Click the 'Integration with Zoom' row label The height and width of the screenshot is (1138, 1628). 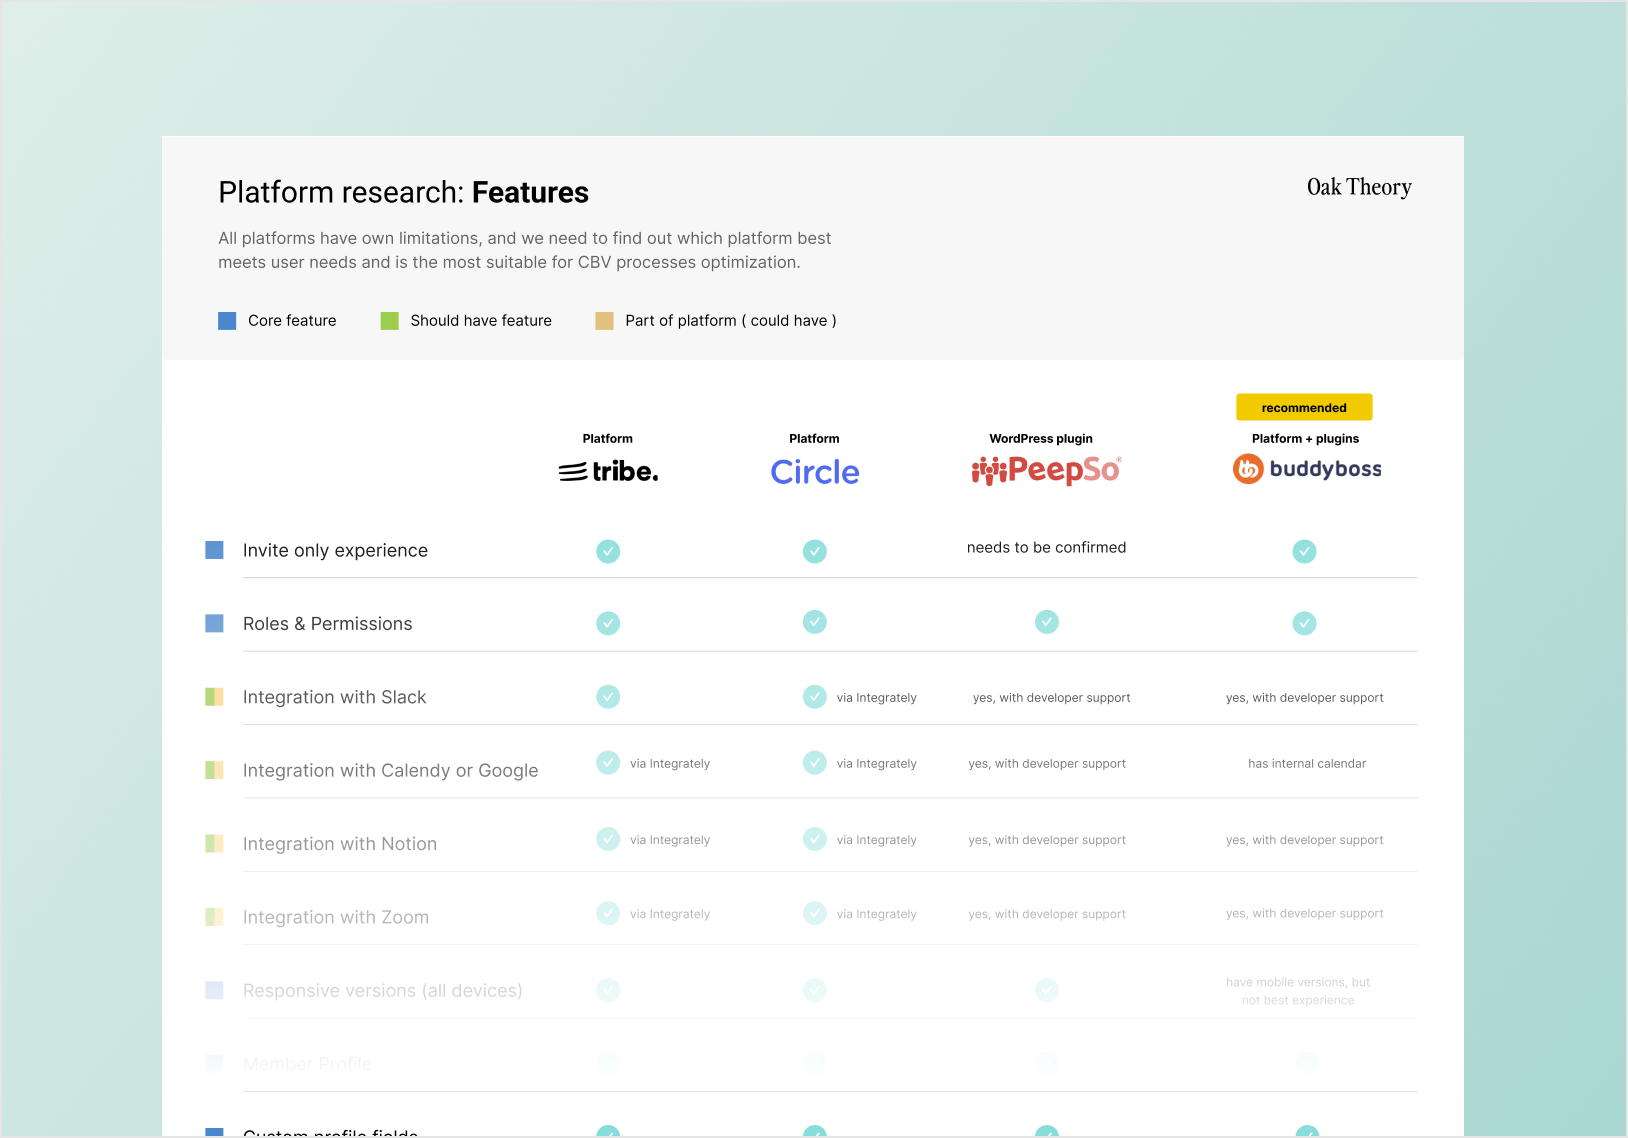click(336, 917)
